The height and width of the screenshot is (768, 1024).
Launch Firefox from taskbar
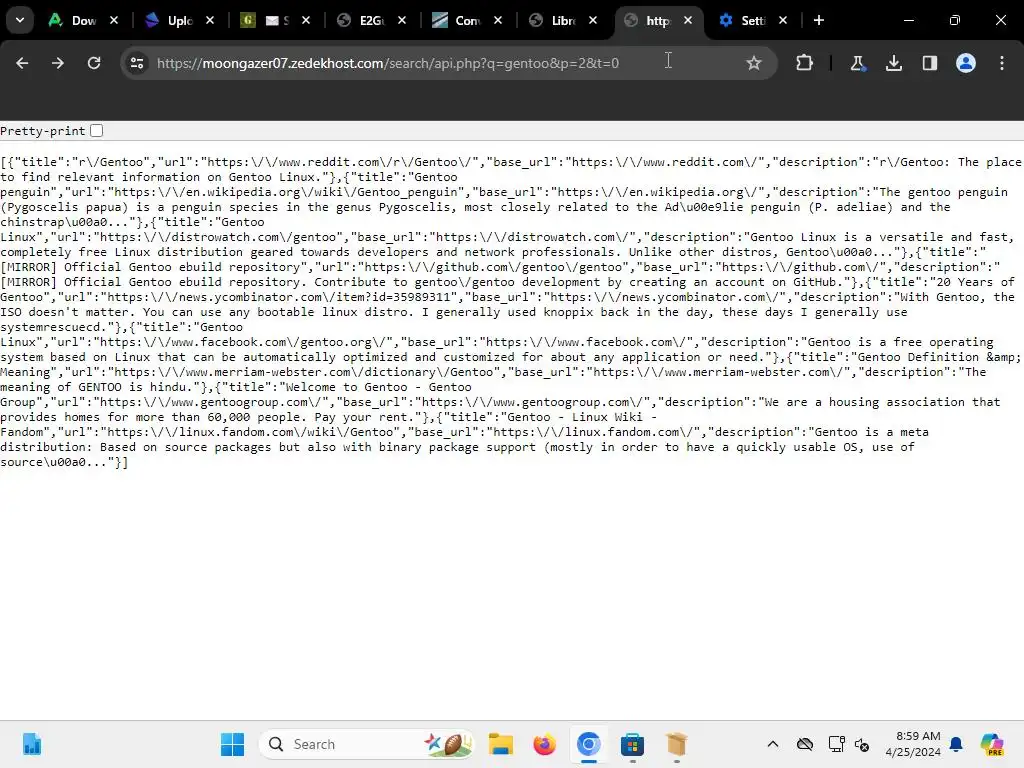tap(545, 744)
